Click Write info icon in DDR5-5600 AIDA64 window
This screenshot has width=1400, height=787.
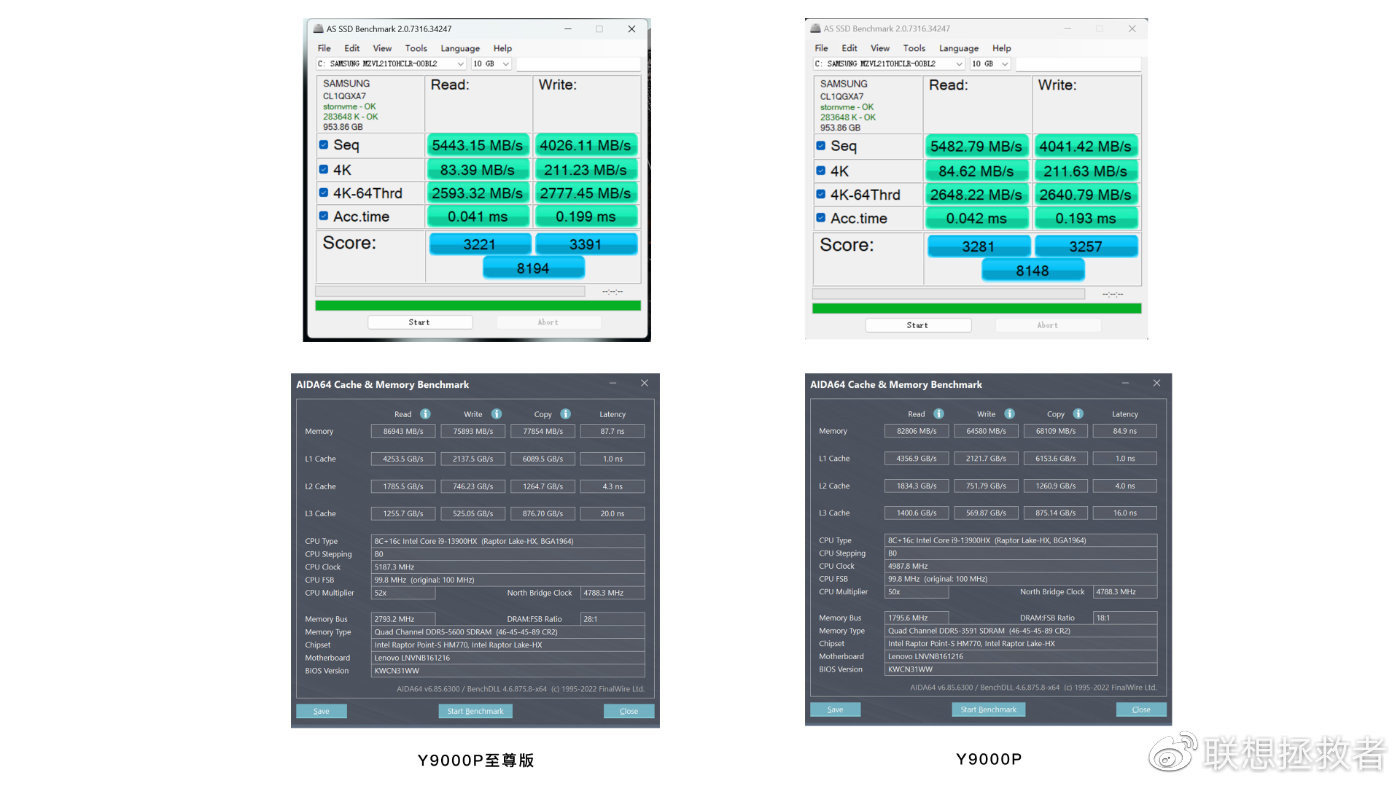click(496, 414)
